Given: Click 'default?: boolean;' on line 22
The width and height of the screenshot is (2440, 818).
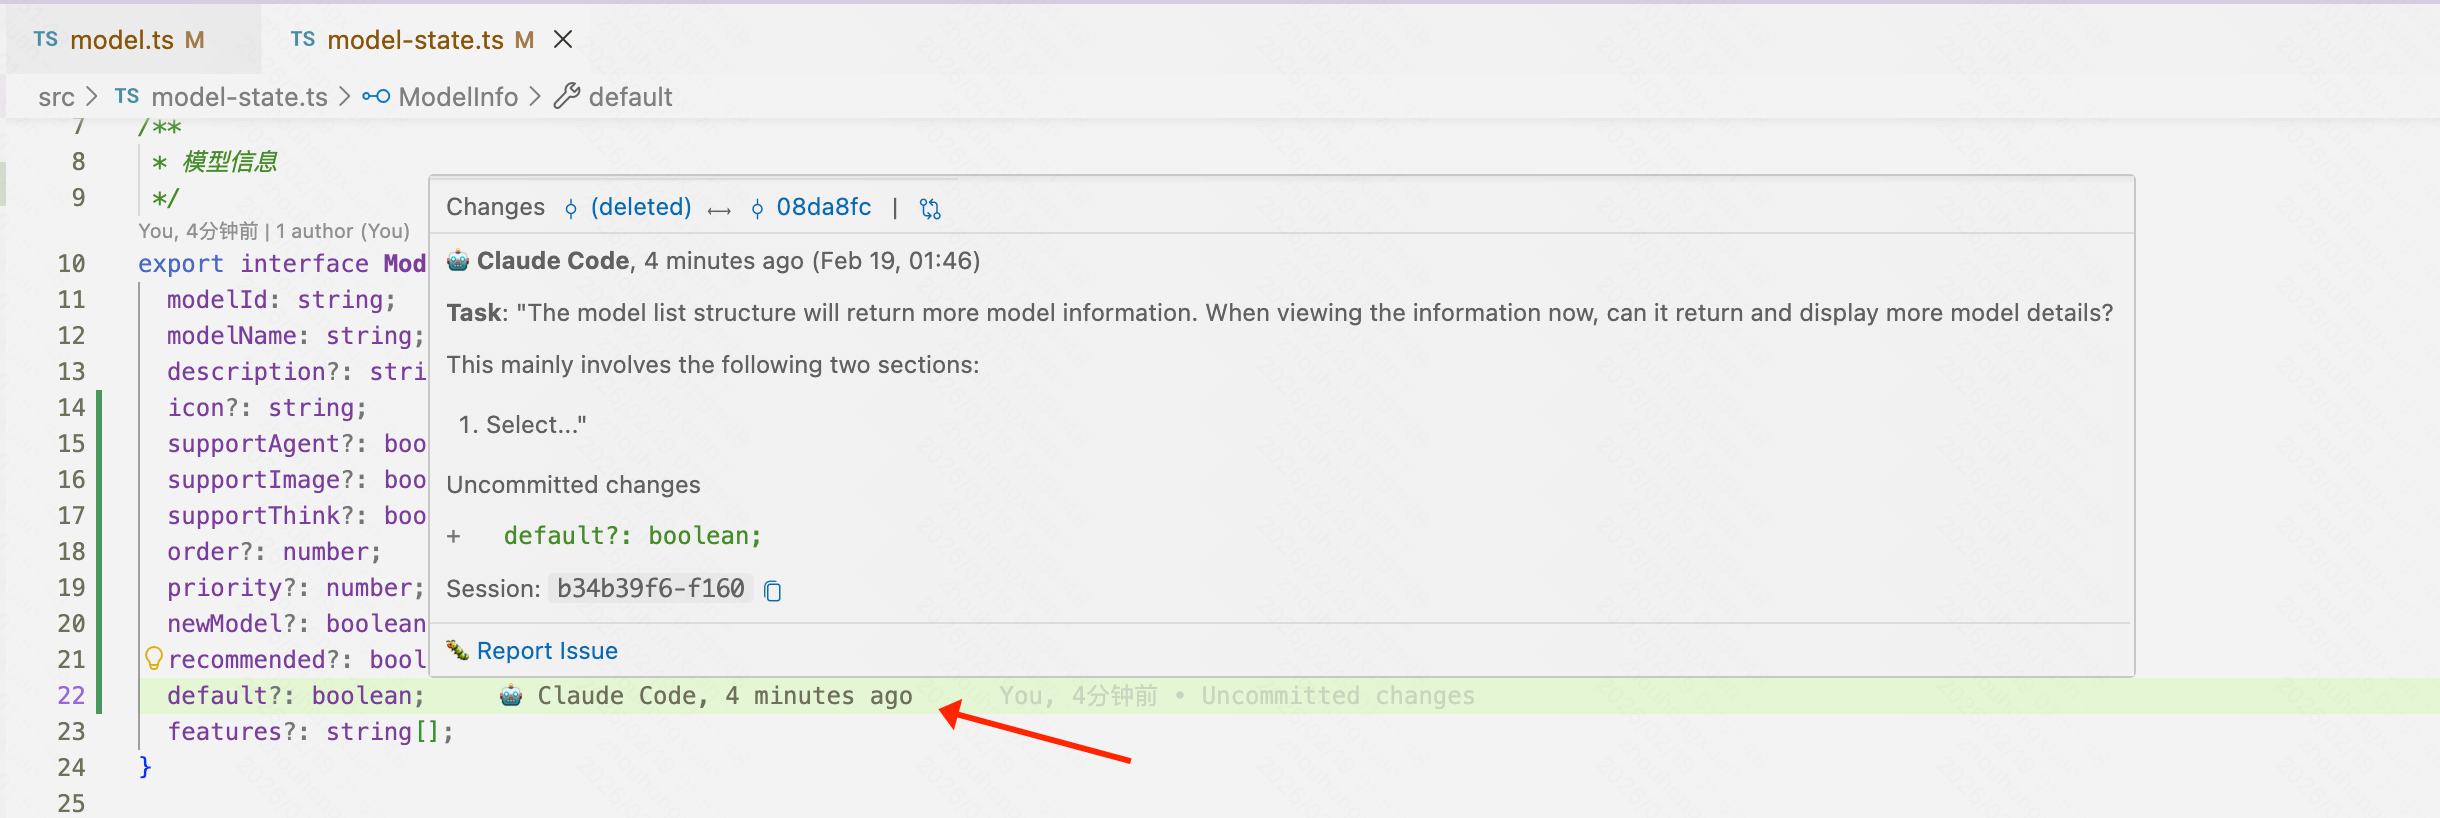Looking at the screenshot, I should pyautogui.click(x=296, y=696).
